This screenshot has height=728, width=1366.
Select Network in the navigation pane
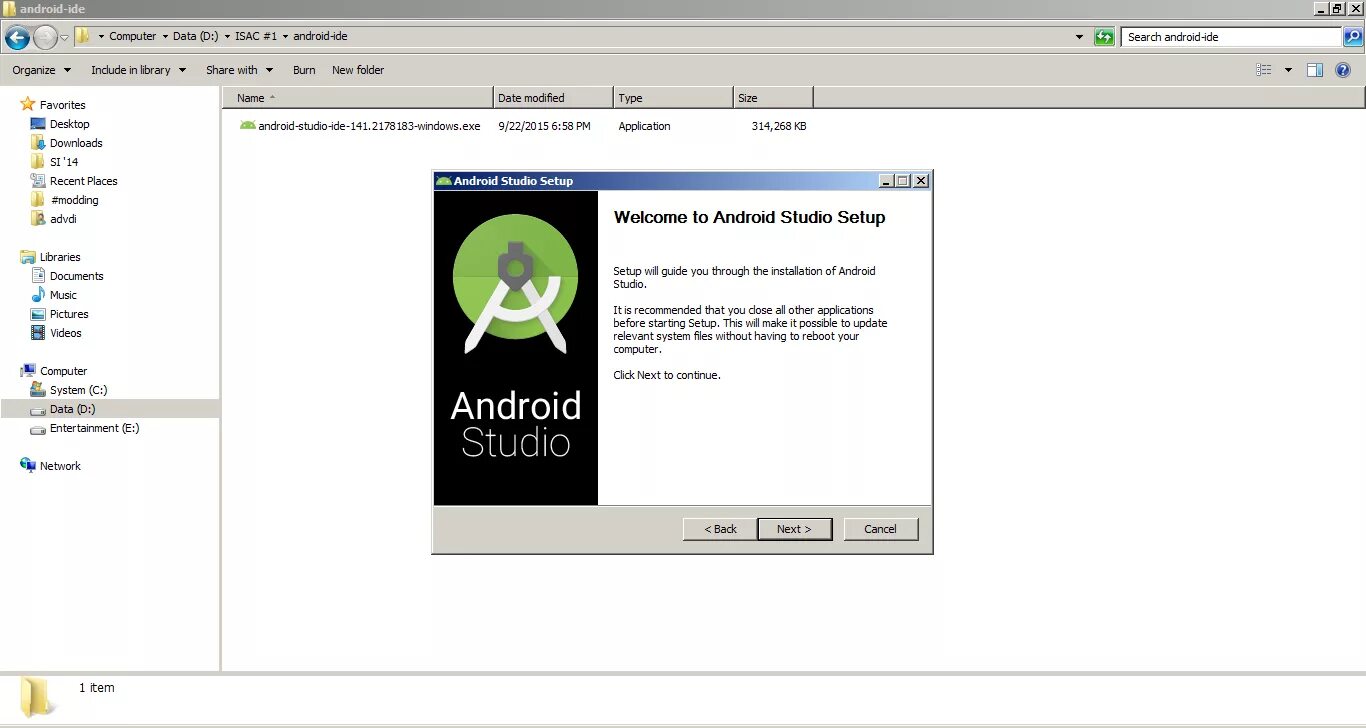[x=60, y=466]
